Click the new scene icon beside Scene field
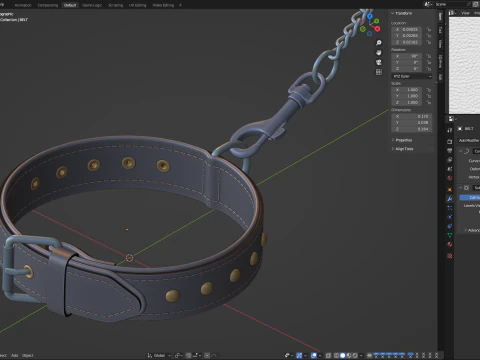 coord(475,4)
